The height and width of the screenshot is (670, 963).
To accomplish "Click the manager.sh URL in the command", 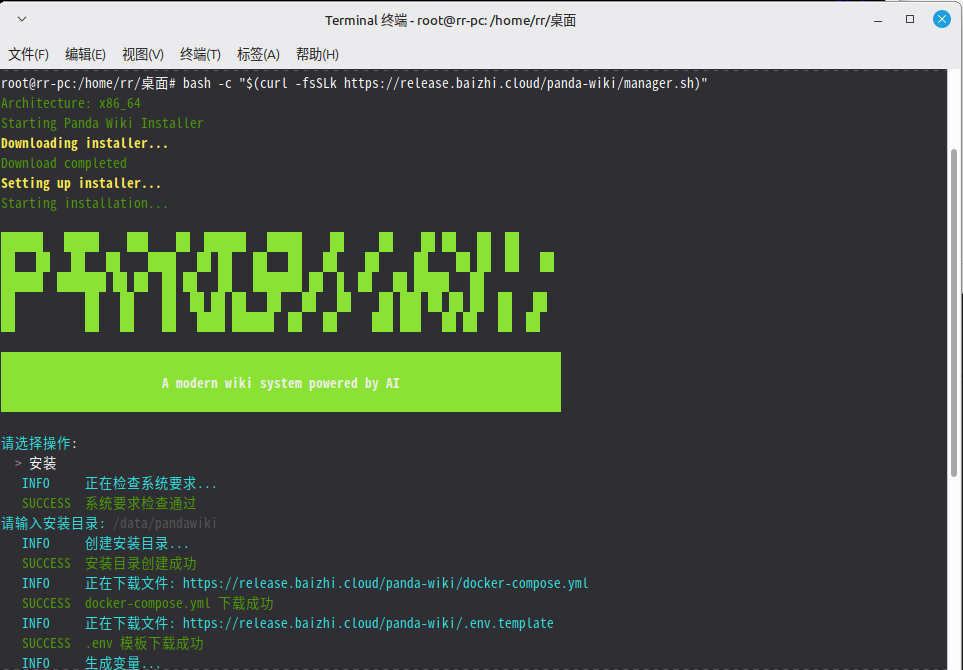I will coord(521,84).
